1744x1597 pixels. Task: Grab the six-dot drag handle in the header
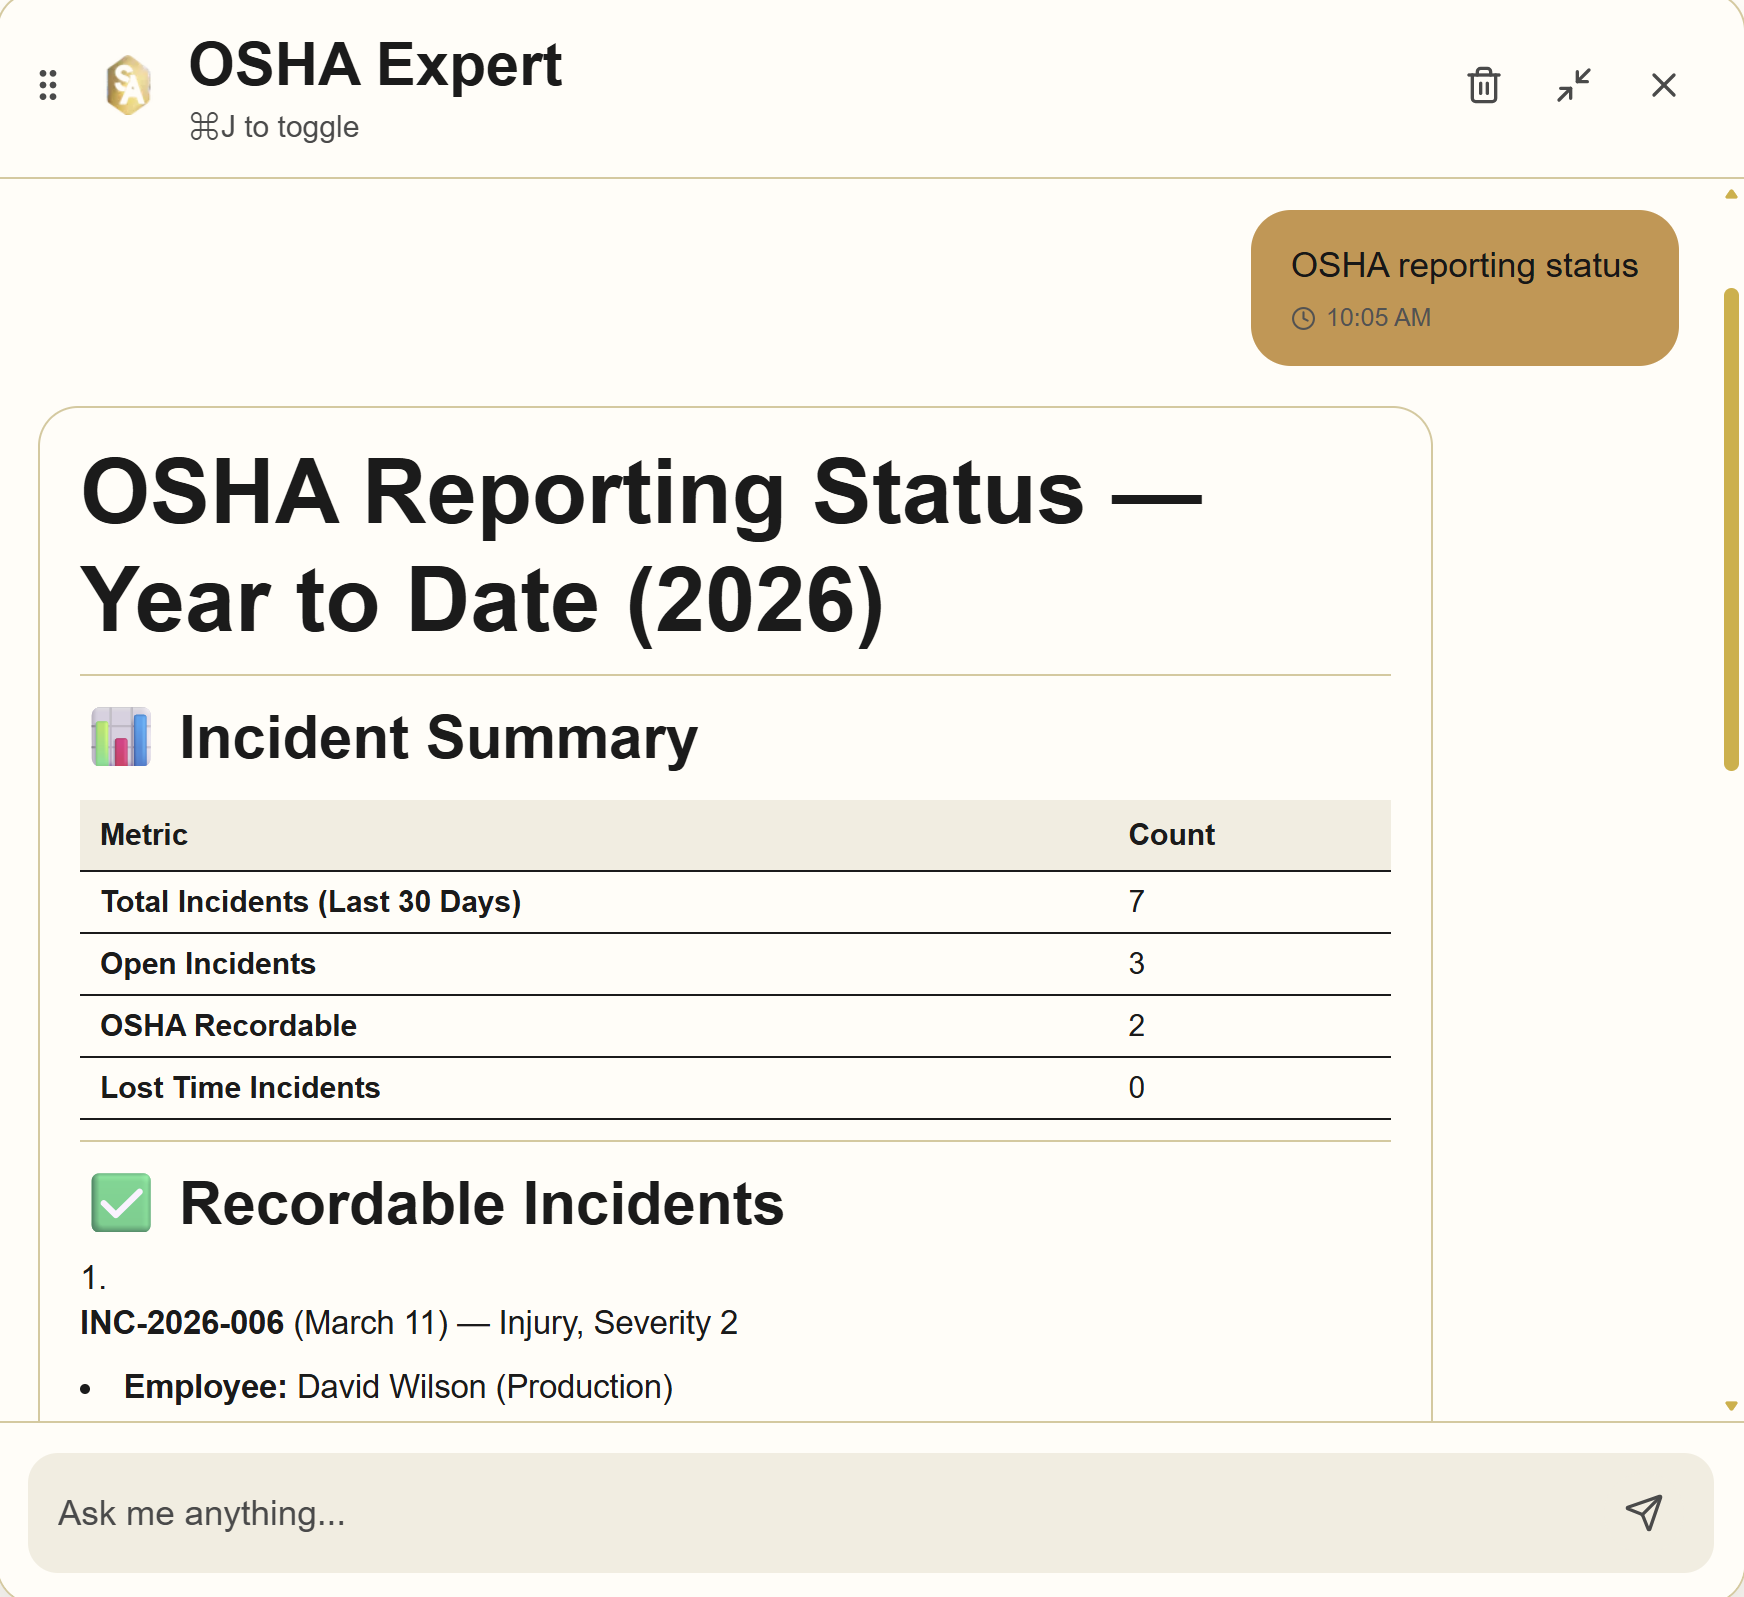[47, 87]
